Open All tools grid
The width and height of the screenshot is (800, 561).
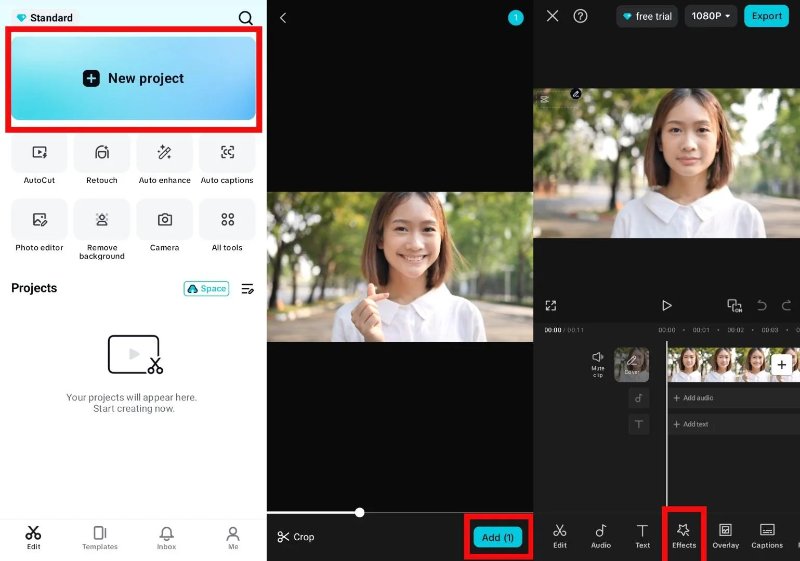(x=227, y=221)
